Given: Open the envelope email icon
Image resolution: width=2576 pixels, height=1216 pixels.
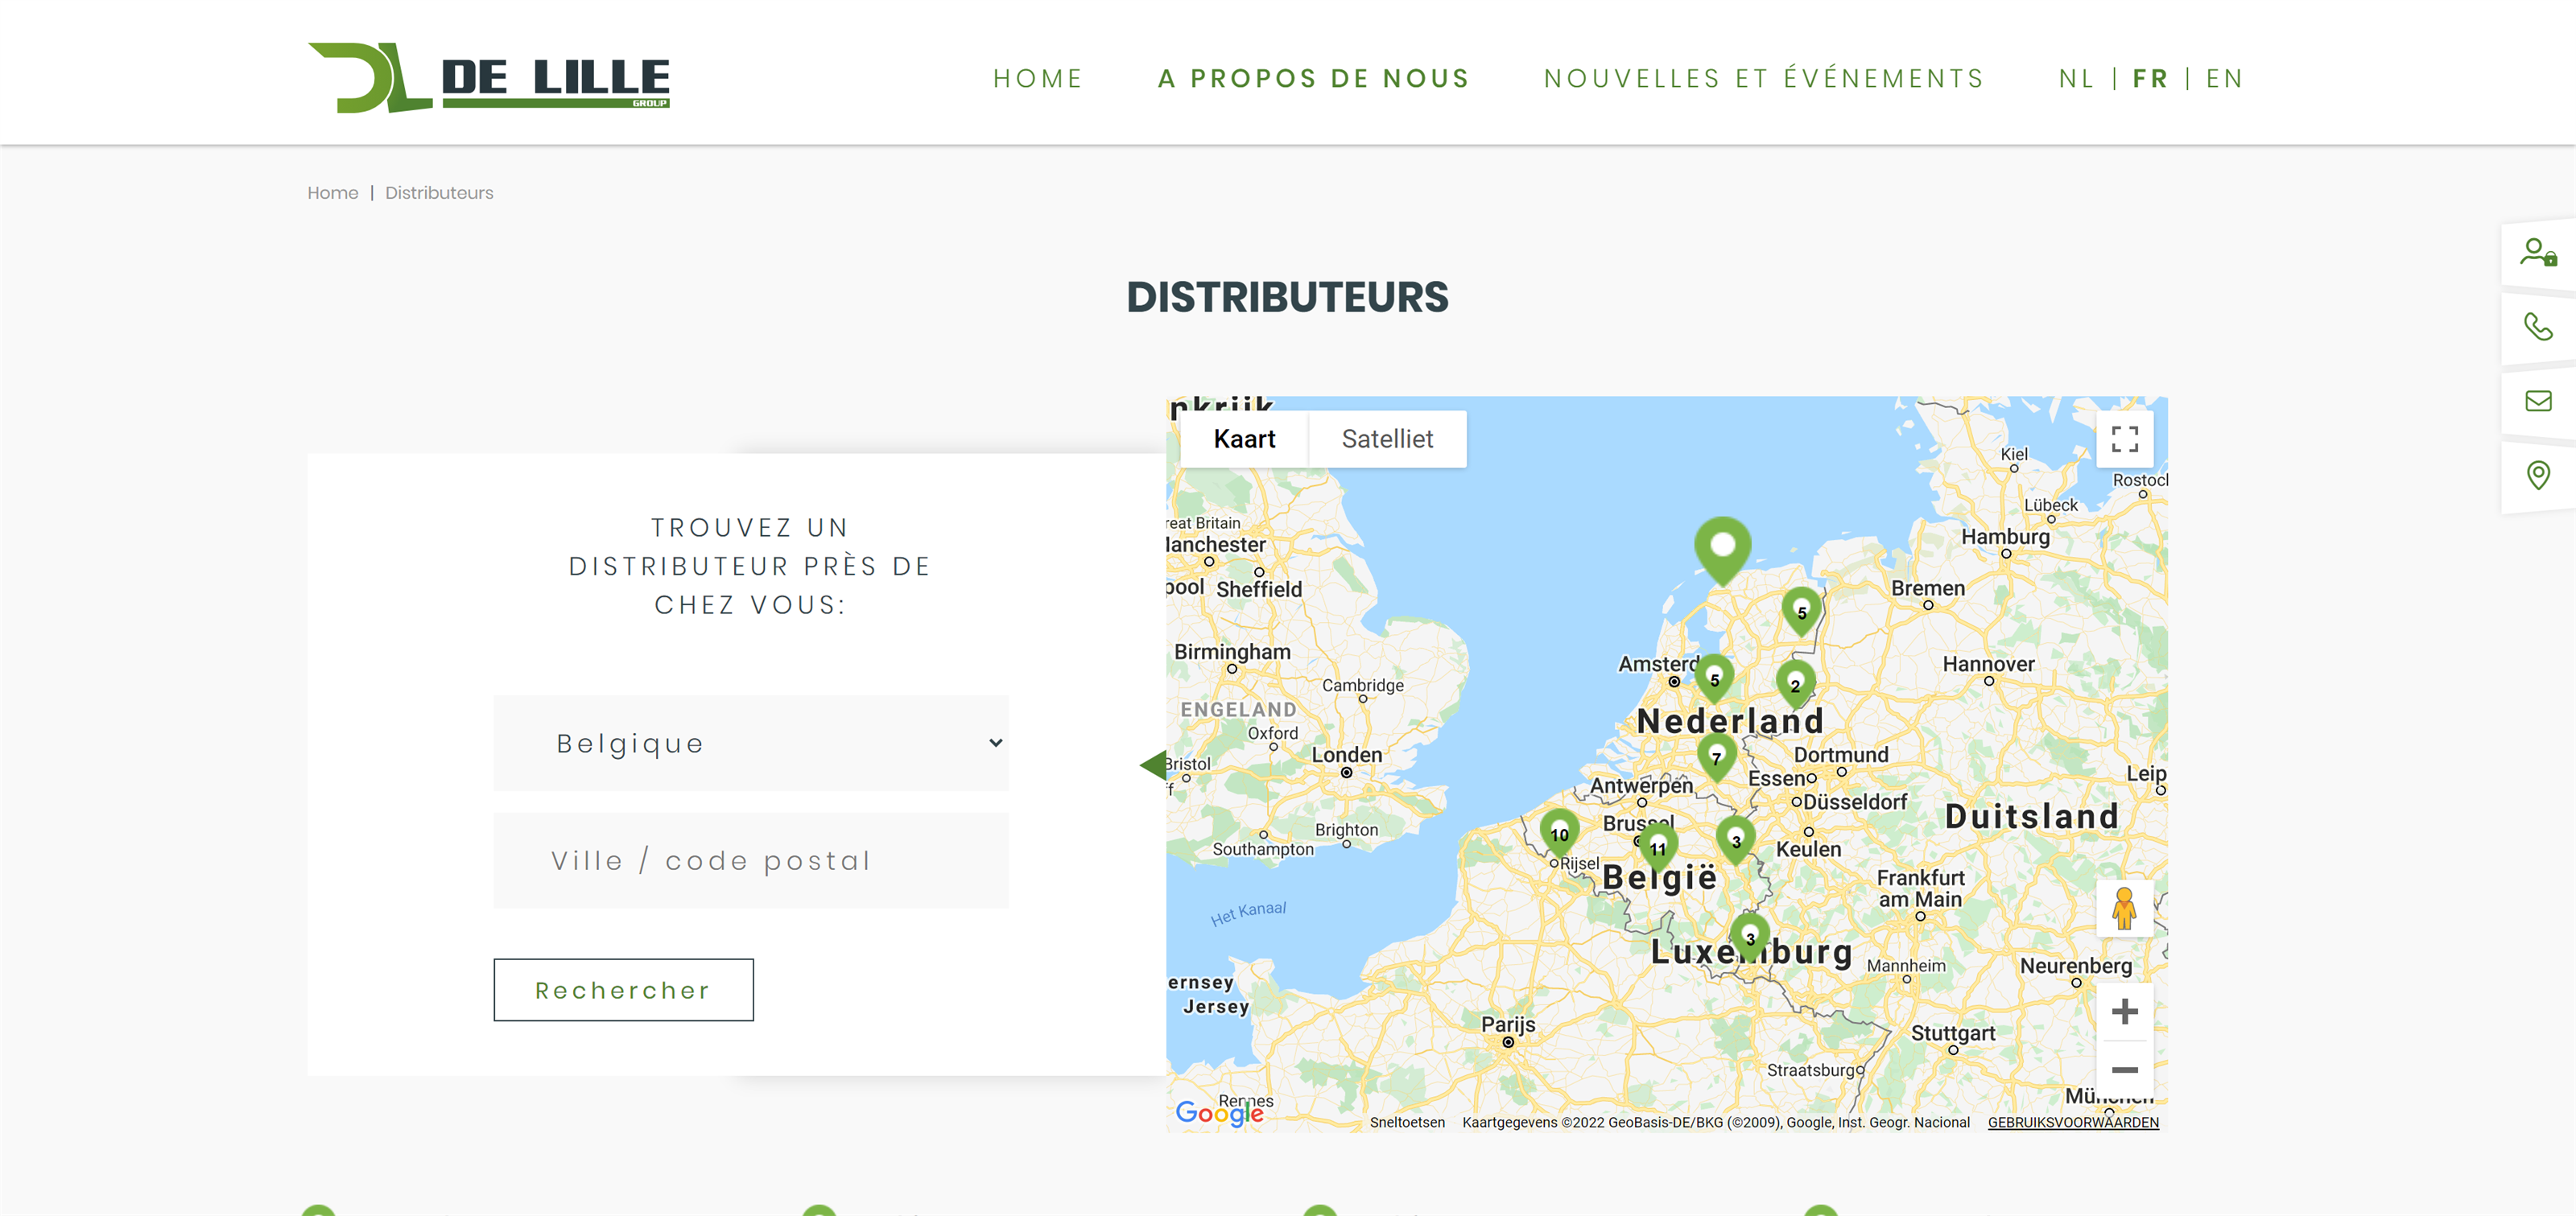Looking at the screenshot, I should tap(2537, 401).
